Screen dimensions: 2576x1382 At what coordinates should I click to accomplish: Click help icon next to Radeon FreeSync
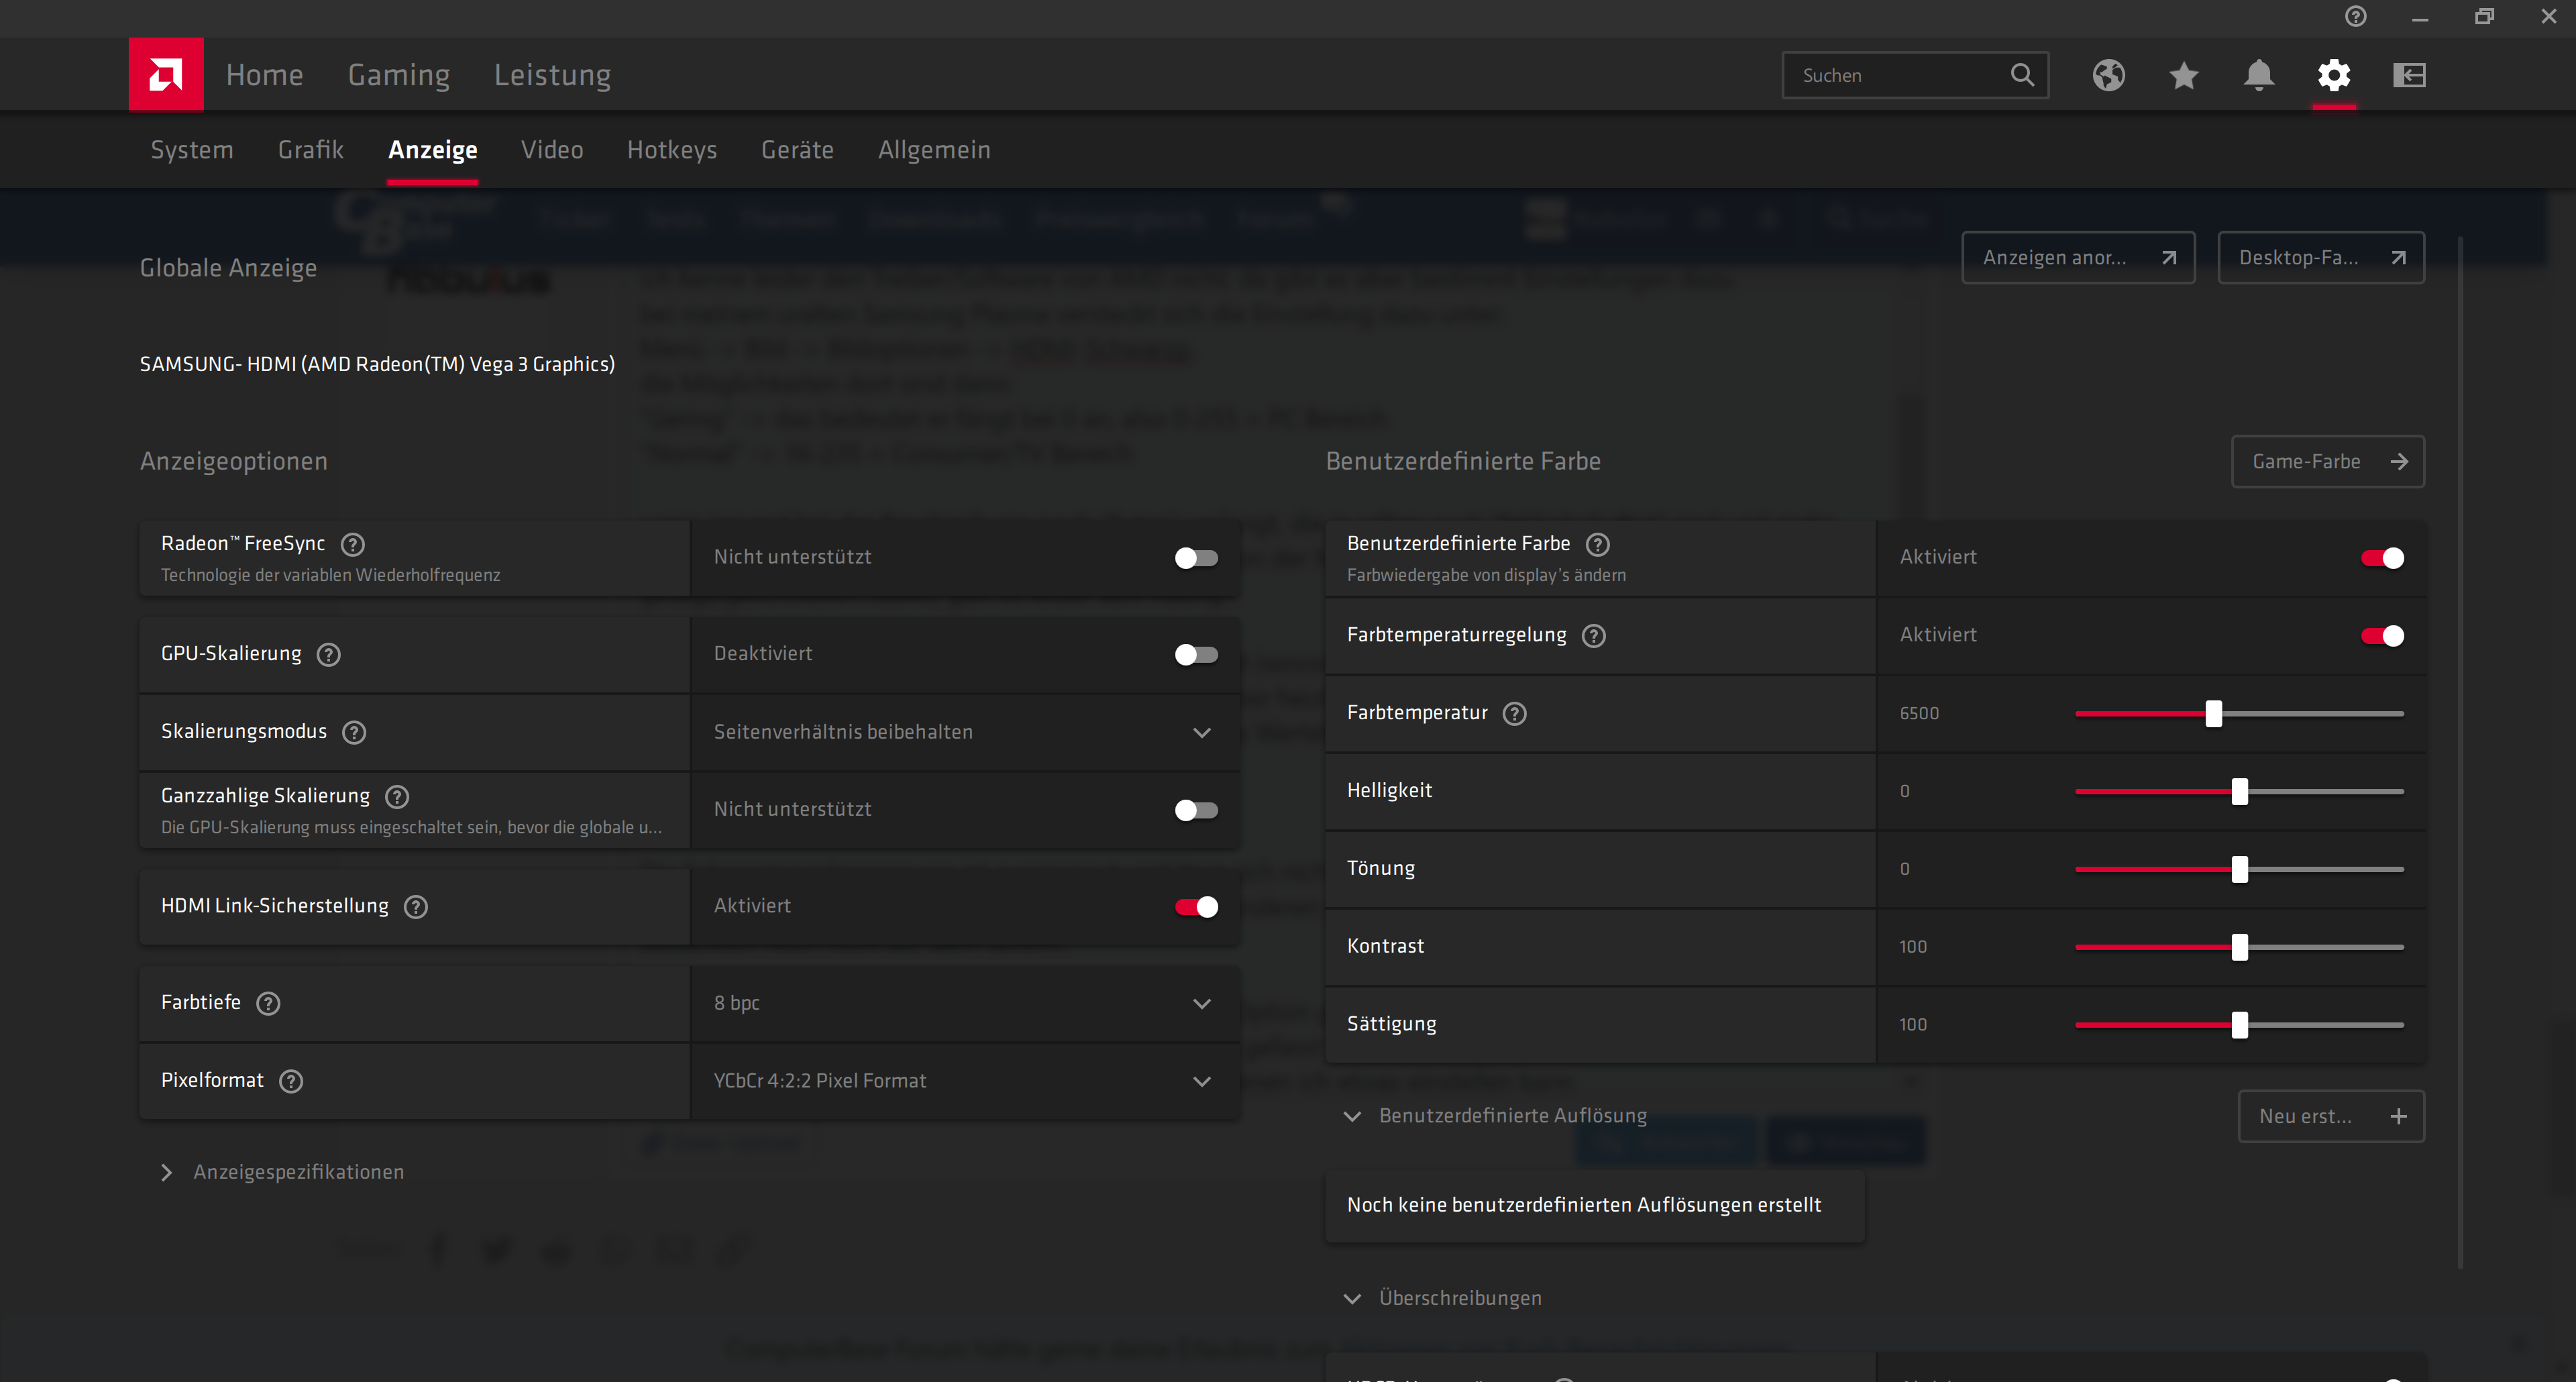(353, 544)
